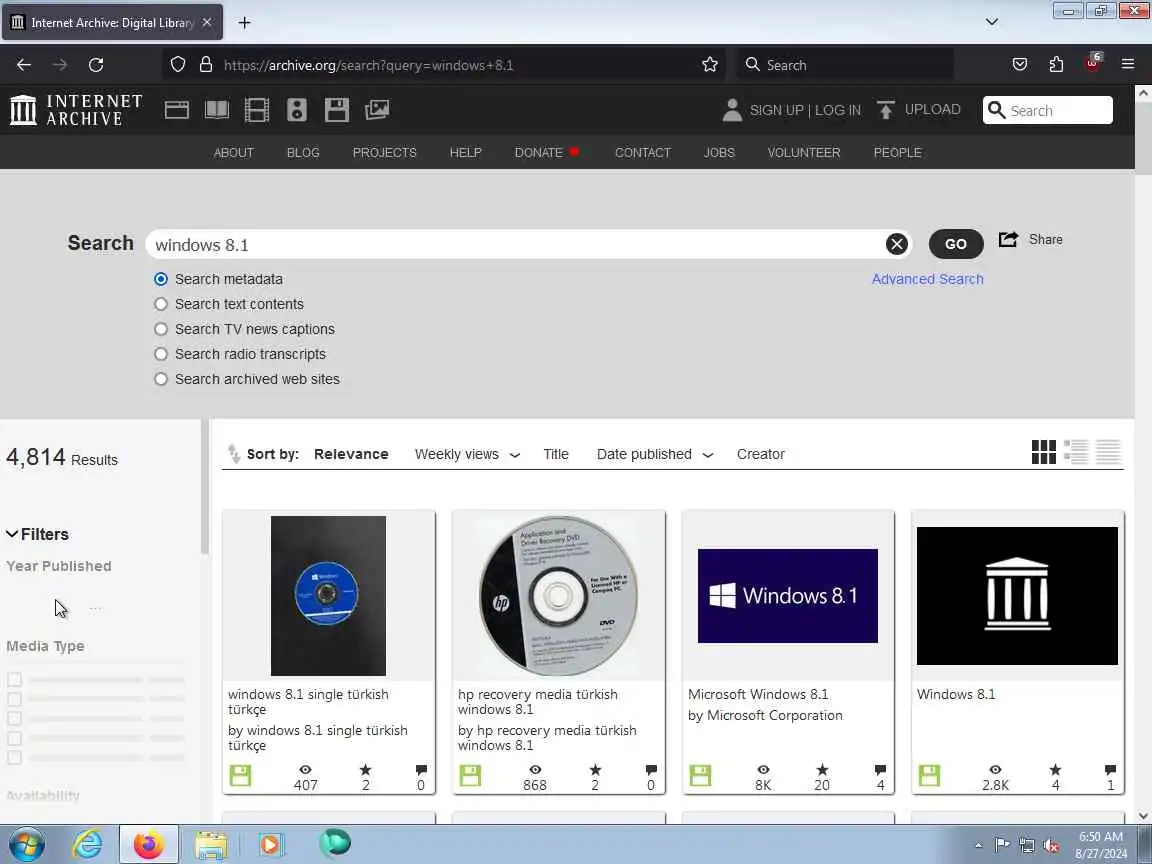Sort results by Relevance
This screenshot has width=1152, height=864.
351,454
